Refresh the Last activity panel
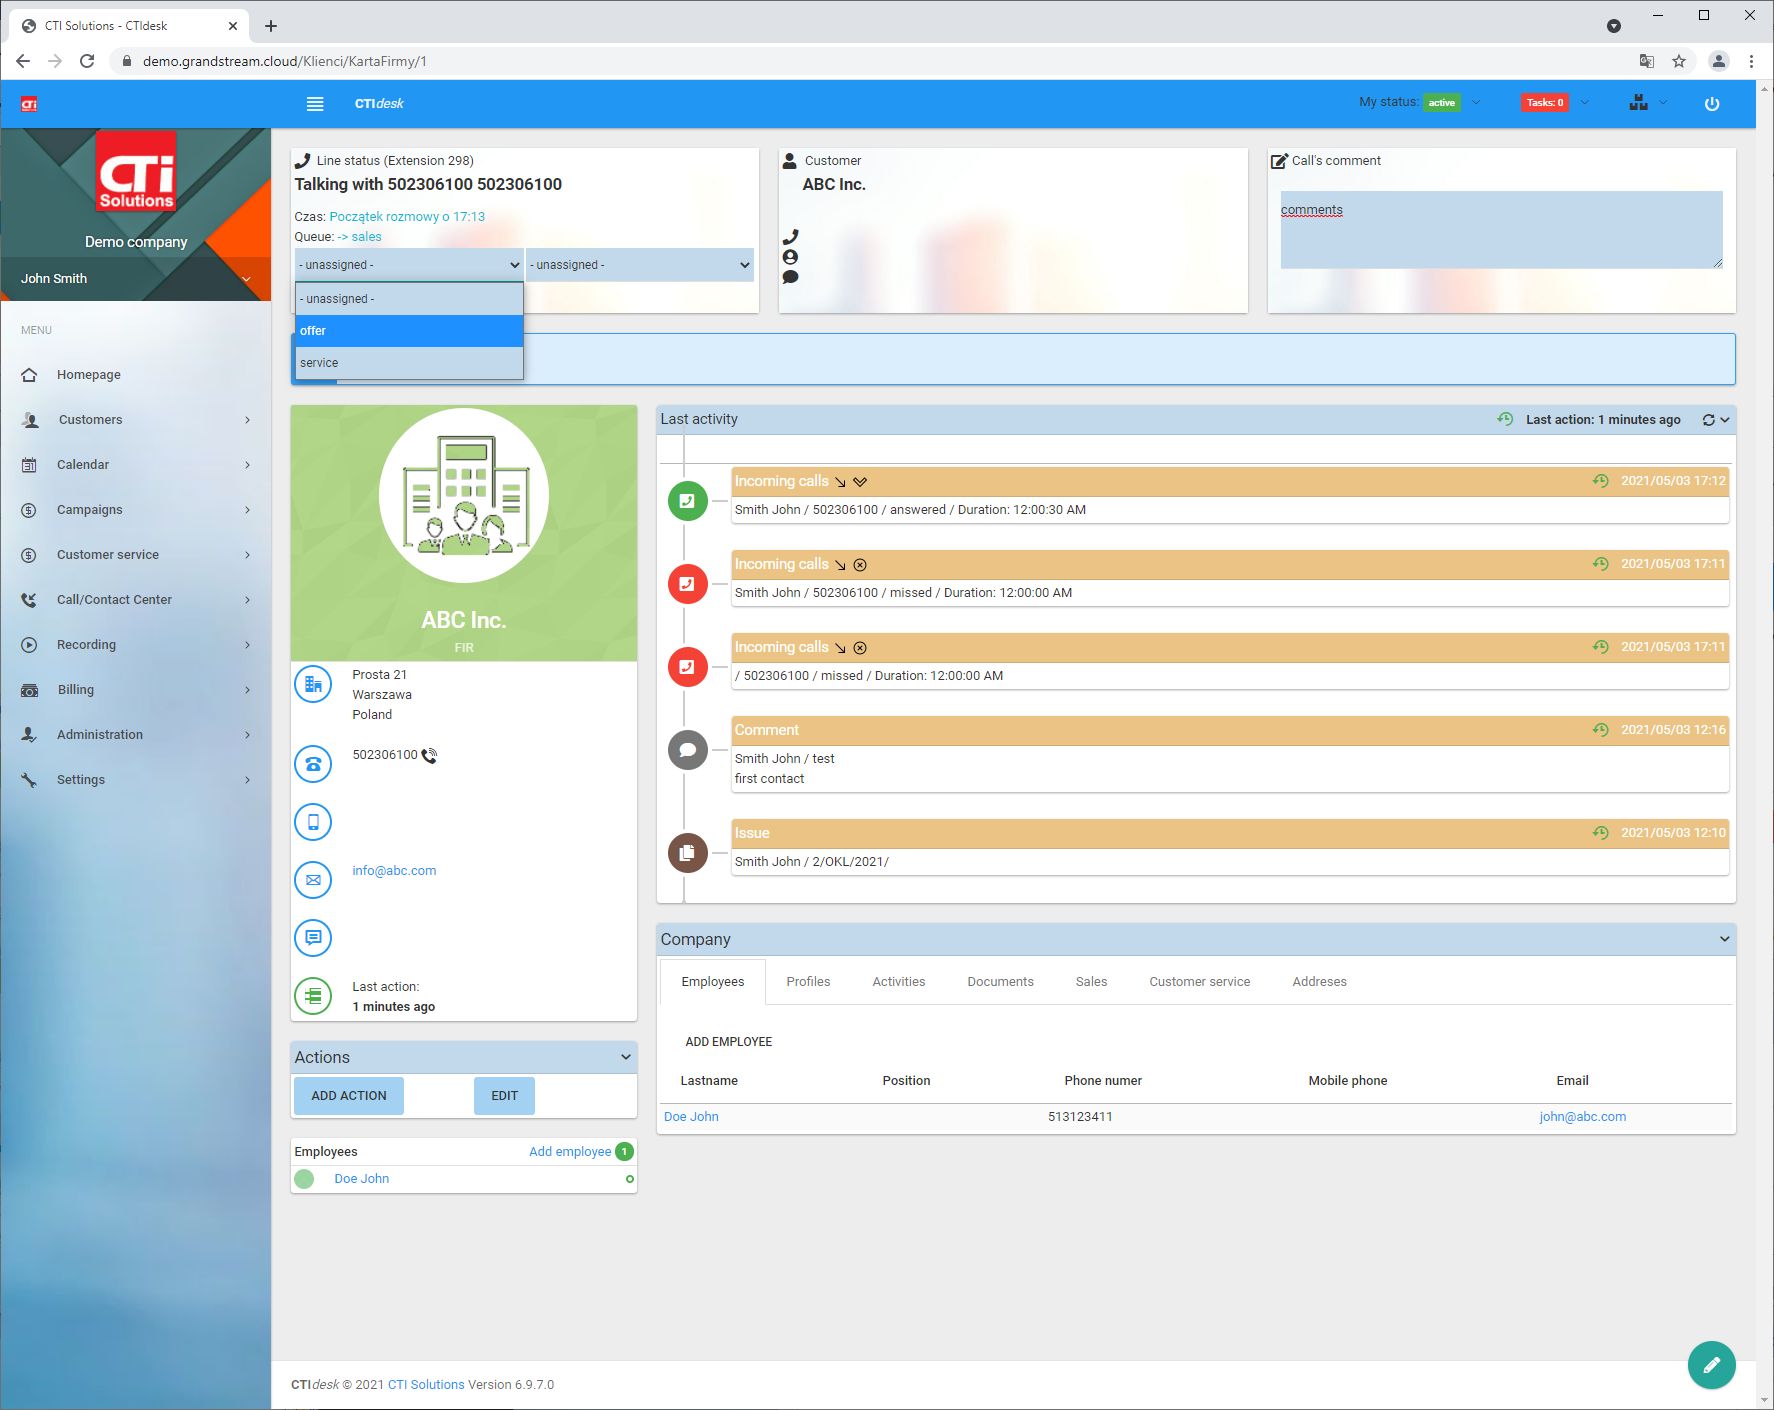This screenshot has width=1774, height=1410. 1708,420
